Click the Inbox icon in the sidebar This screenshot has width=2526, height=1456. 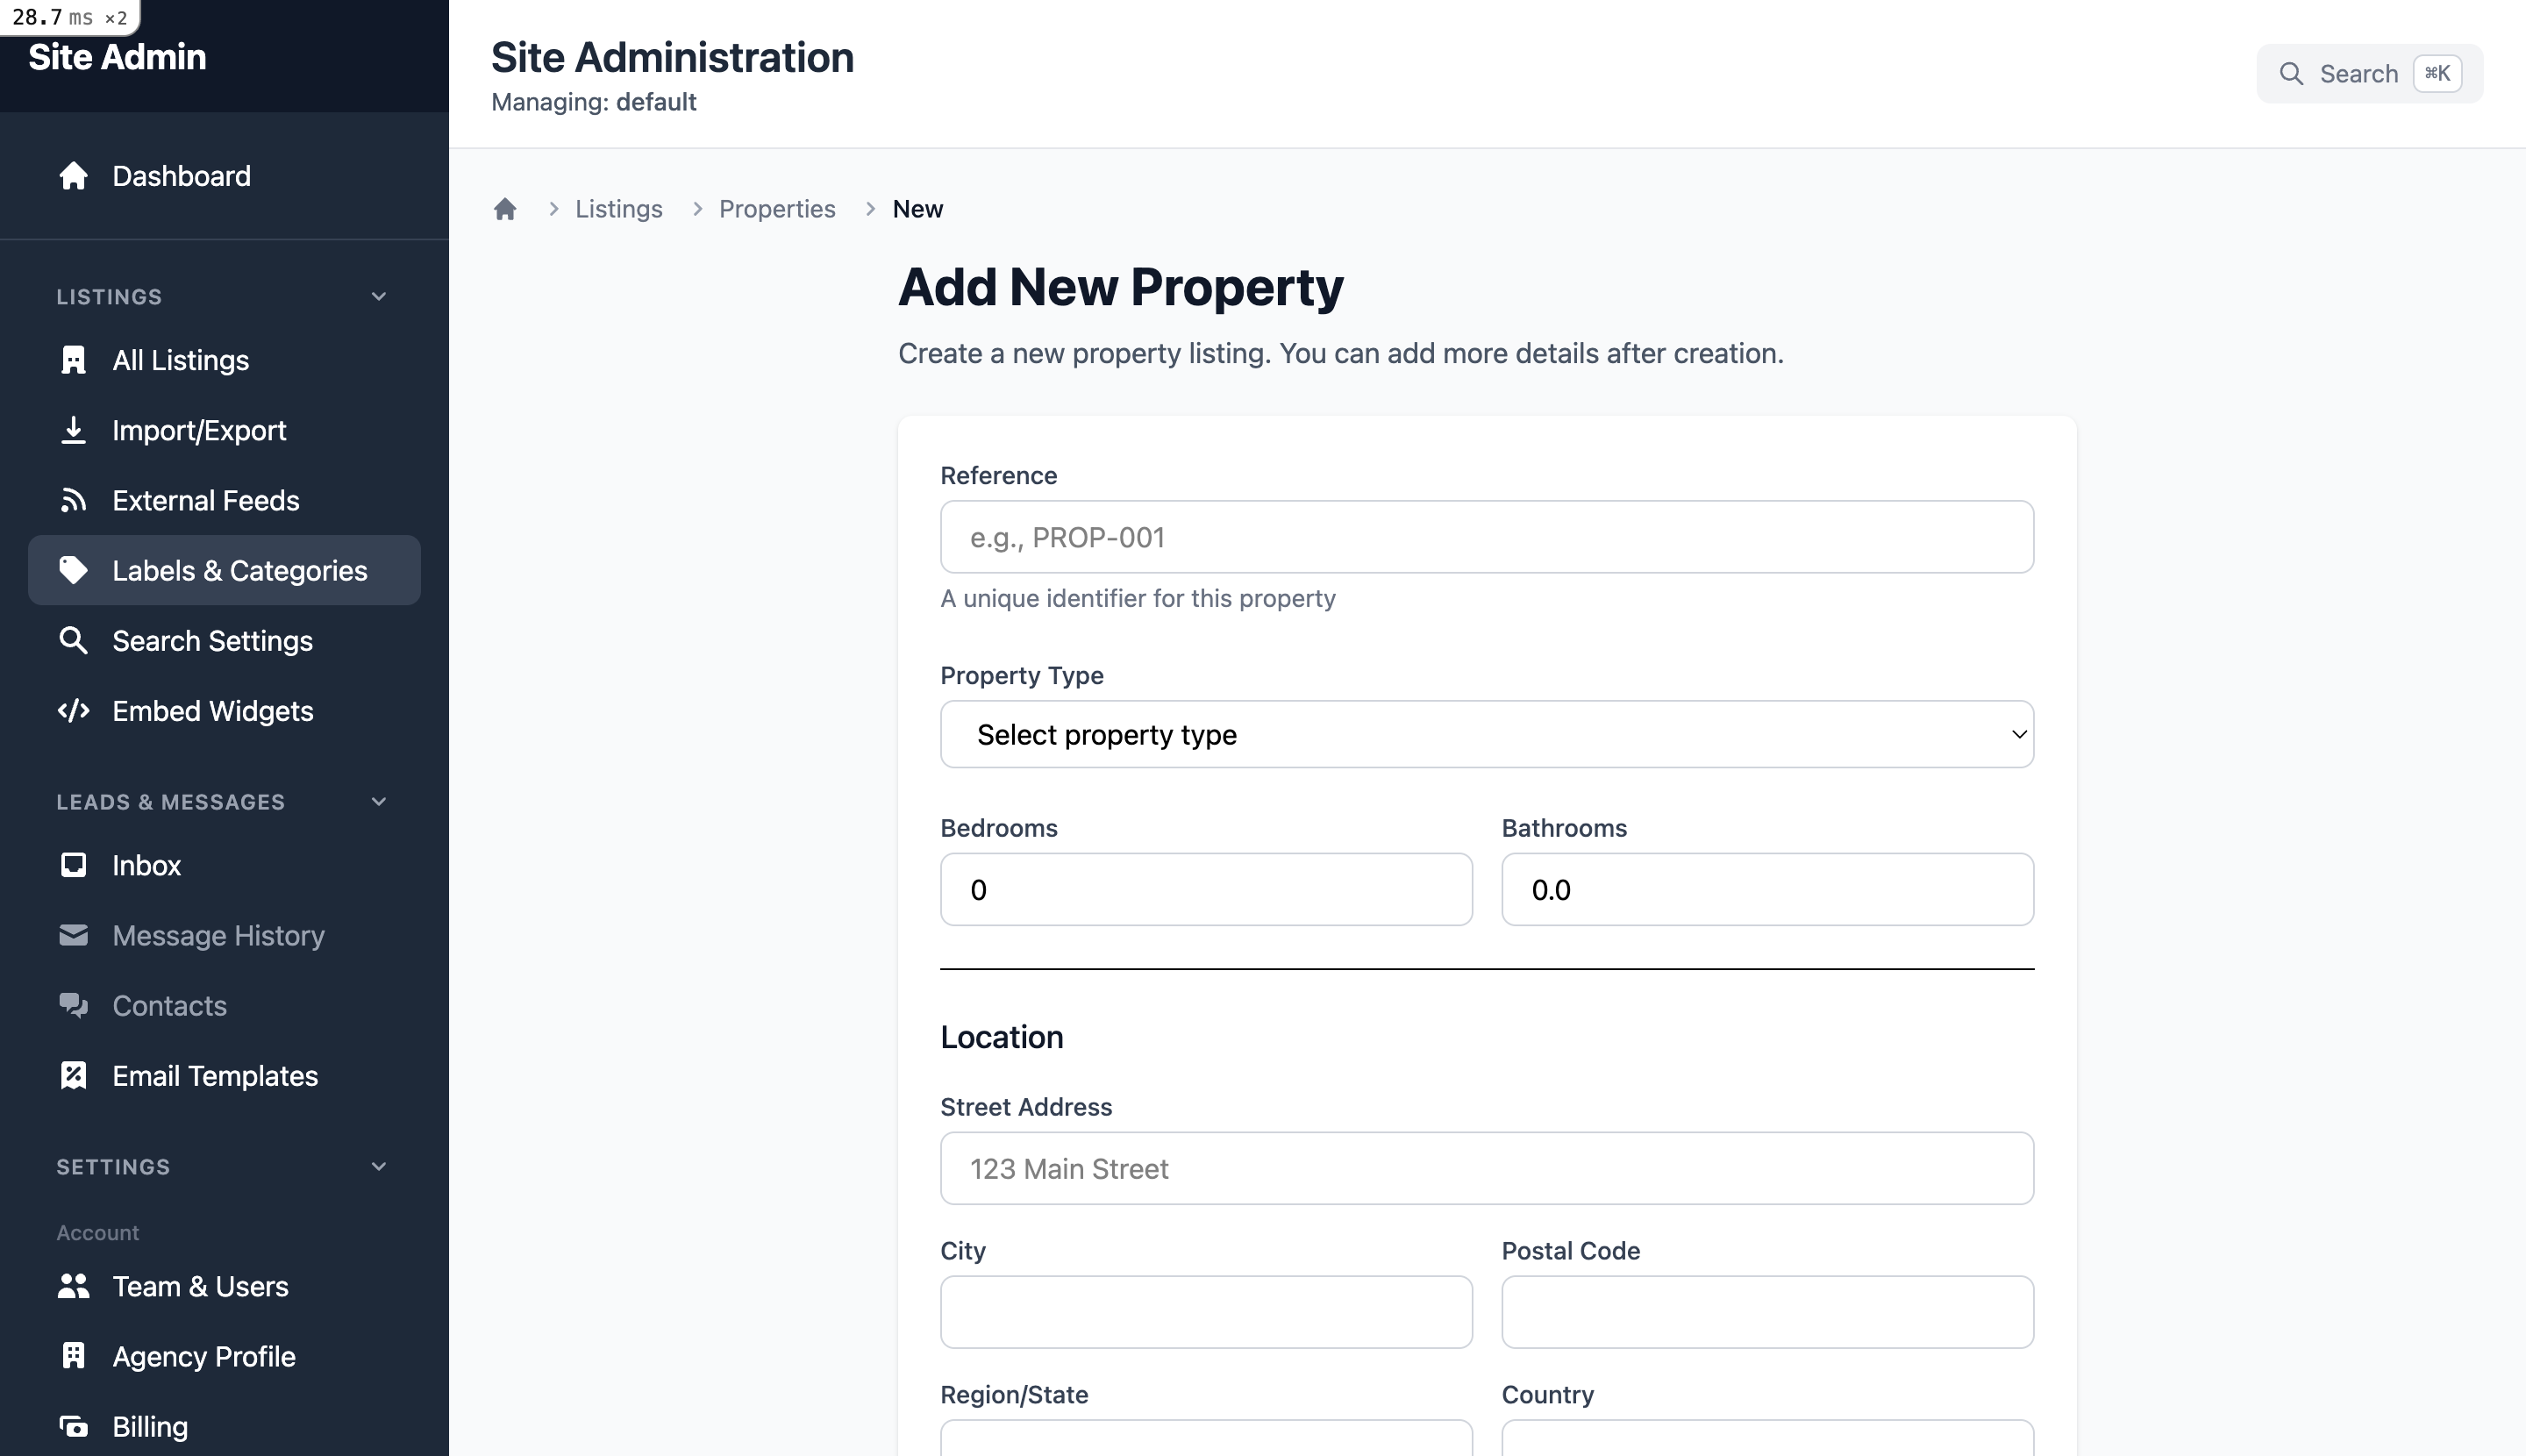pos(74,865)
